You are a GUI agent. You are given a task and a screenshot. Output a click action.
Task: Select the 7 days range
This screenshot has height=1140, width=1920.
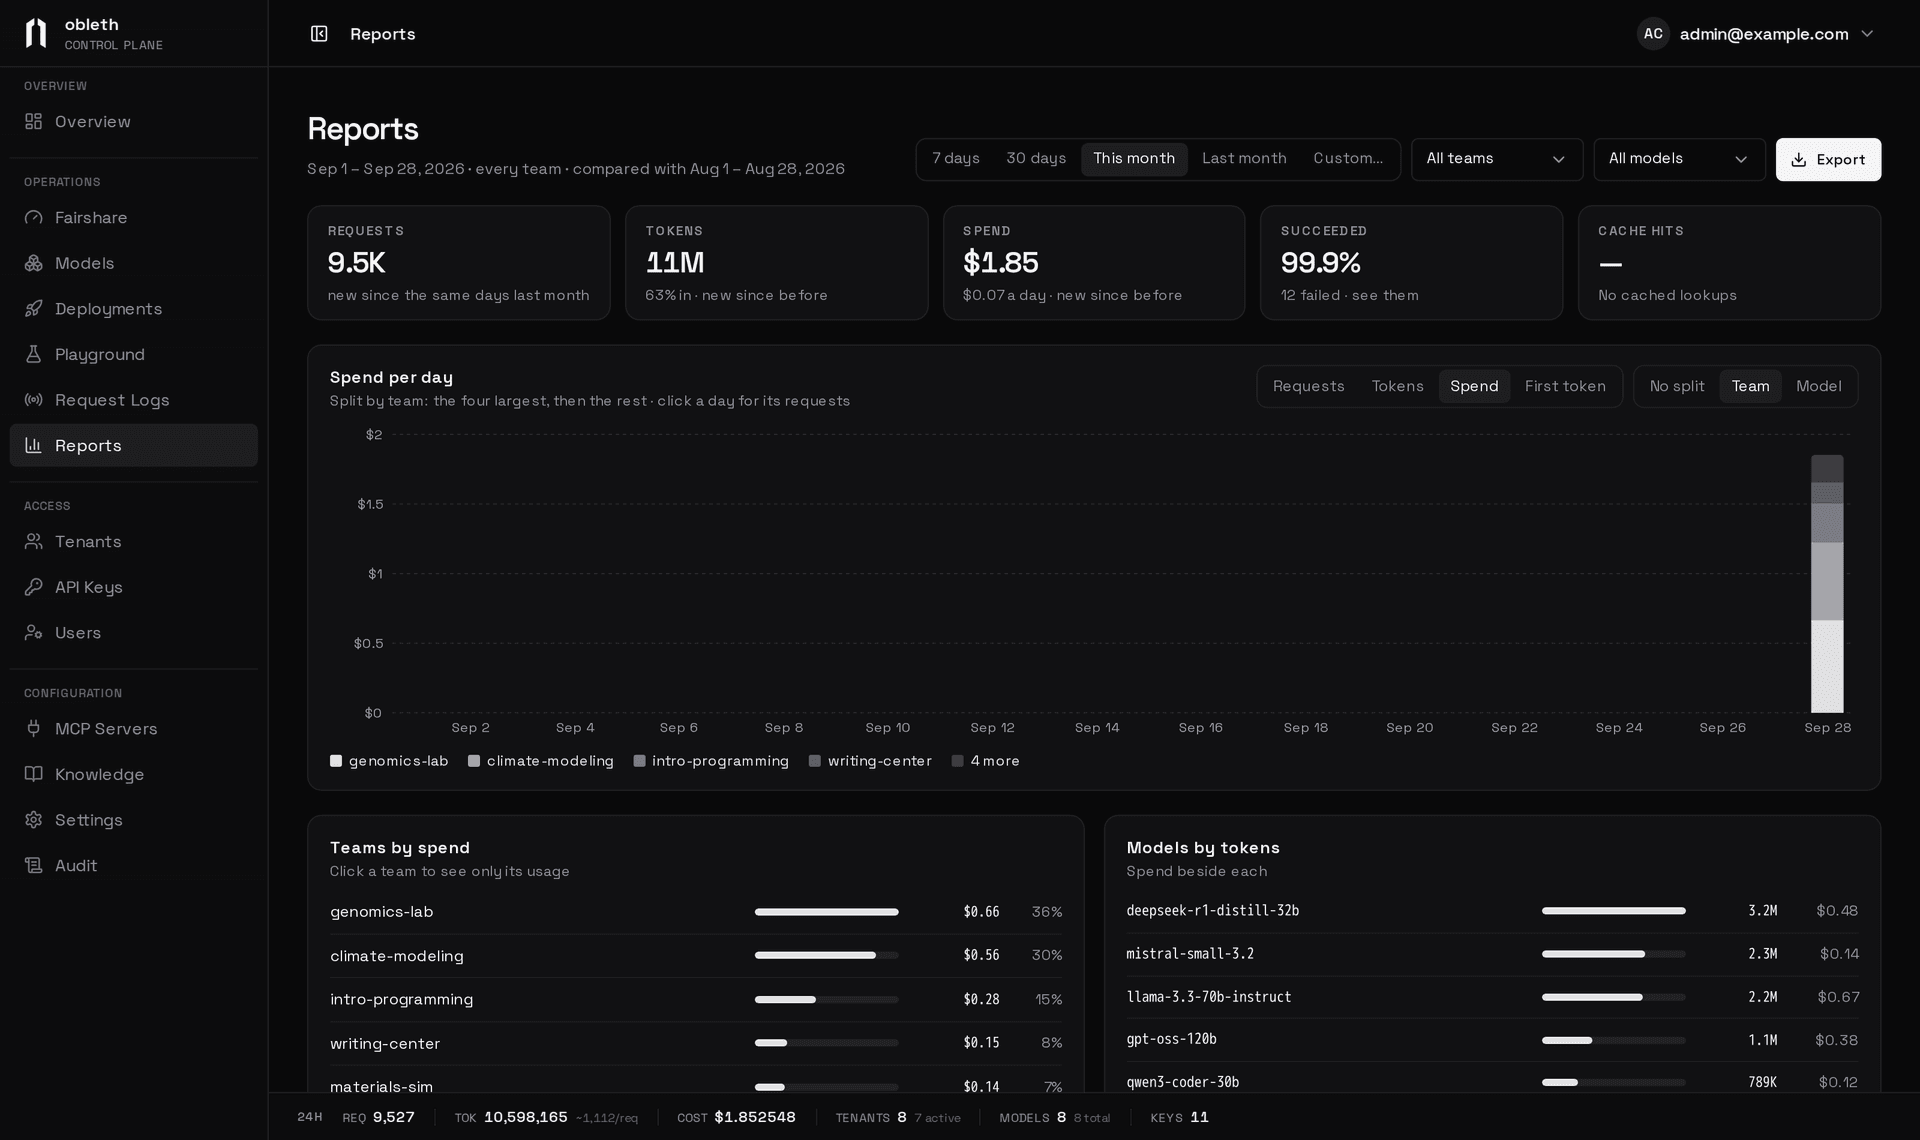pos(956,159)
